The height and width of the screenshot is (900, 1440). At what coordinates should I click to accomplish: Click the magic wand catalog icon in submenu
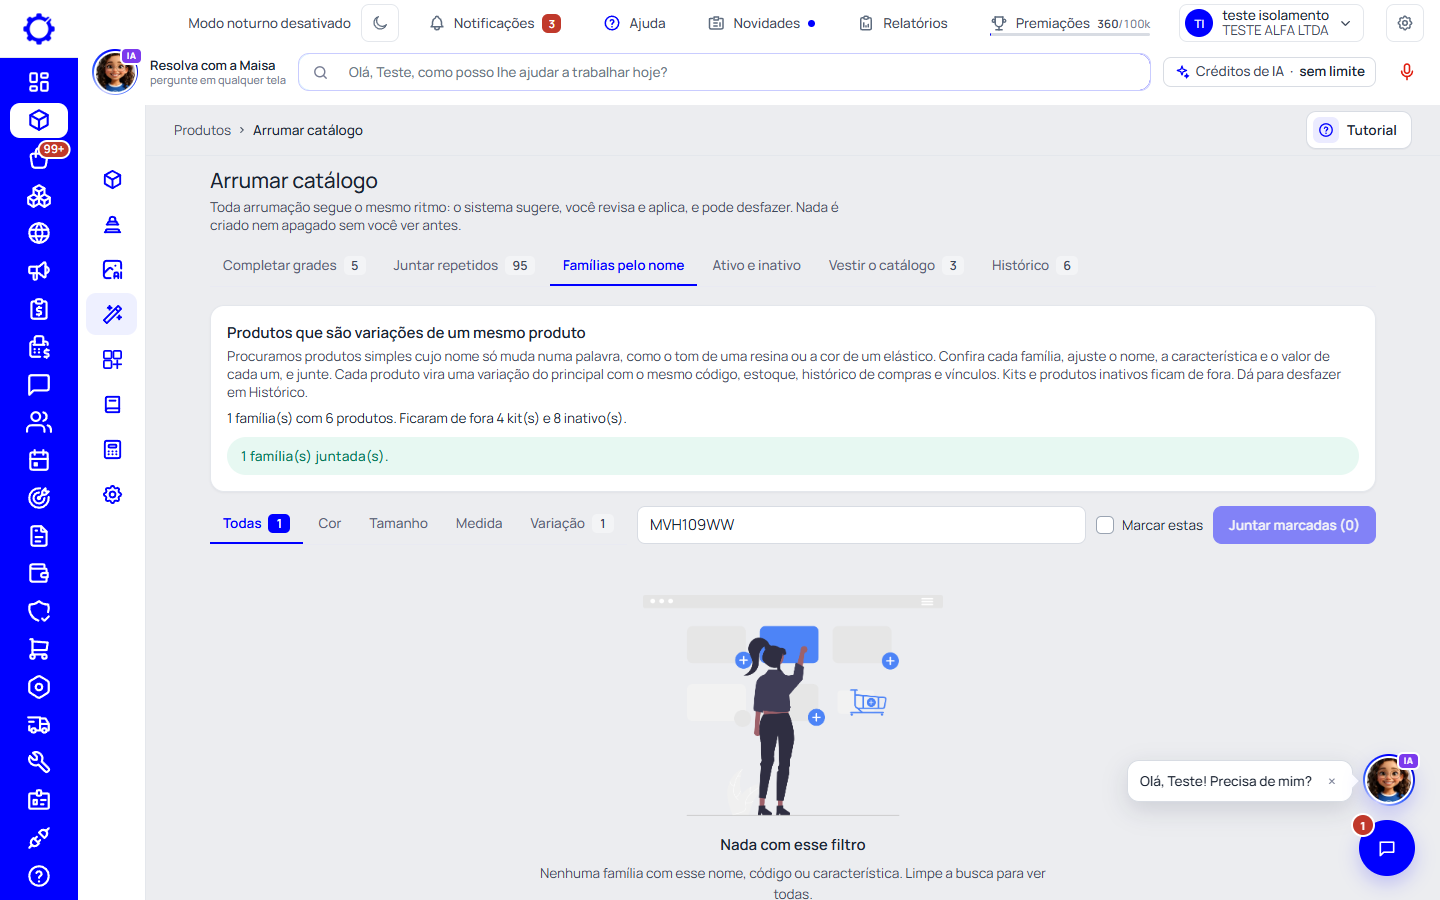112,314
